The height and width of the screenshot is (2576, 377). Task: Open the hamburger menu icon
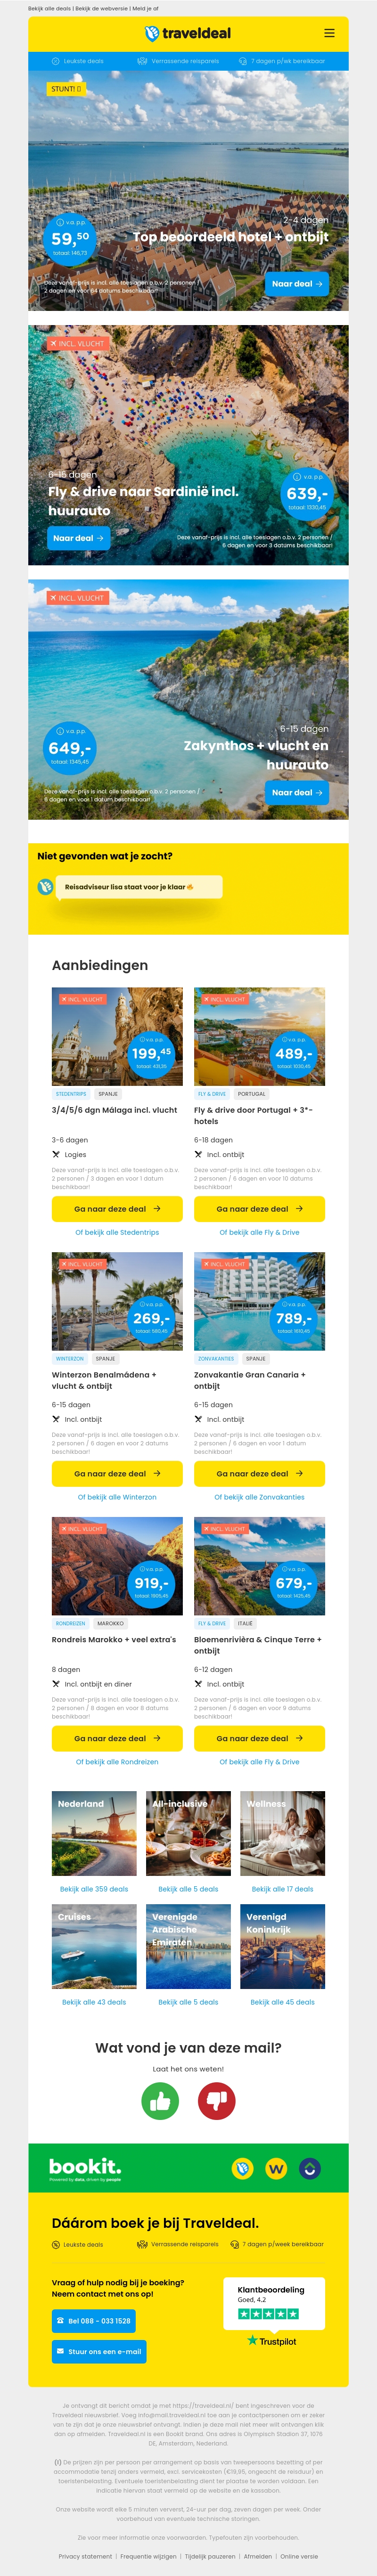tap(329, 33)
